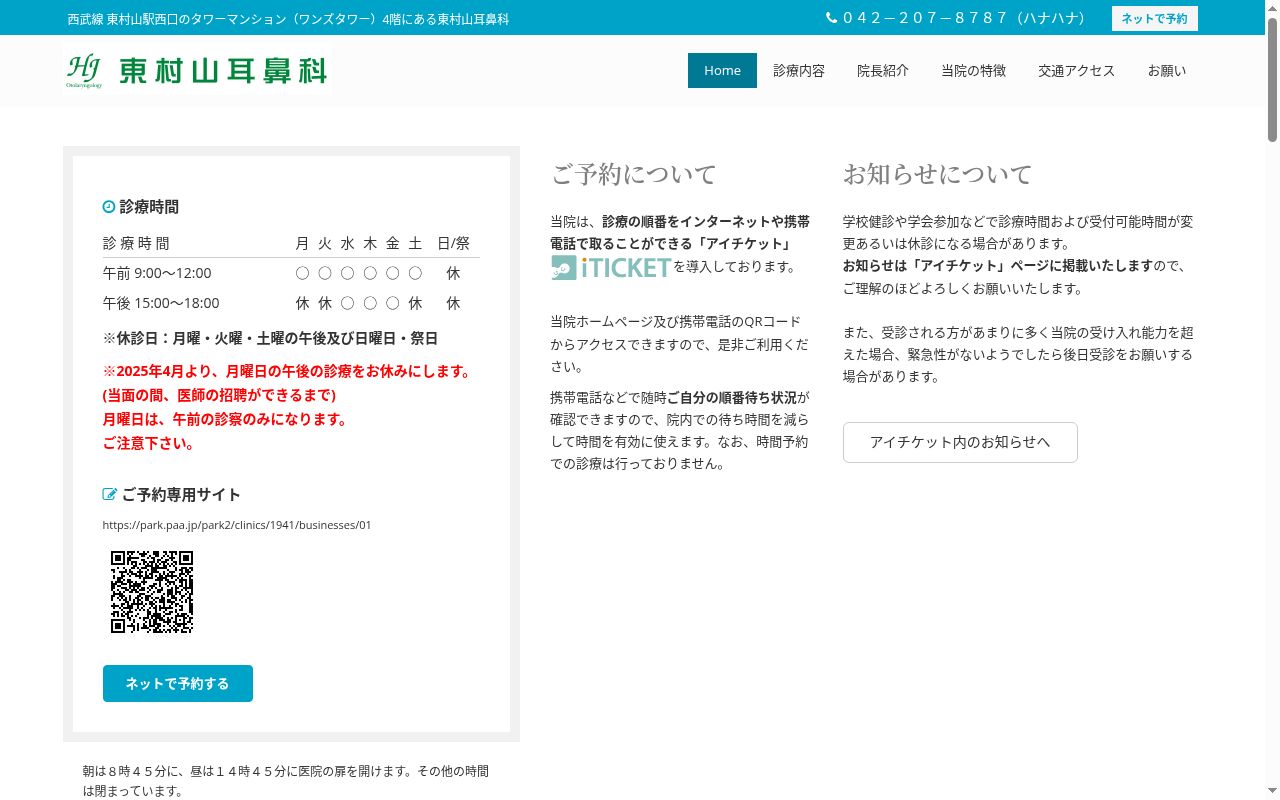Click the お知らせについて heading
This screenshot has width=1280, height=800.
click(937, 174)
